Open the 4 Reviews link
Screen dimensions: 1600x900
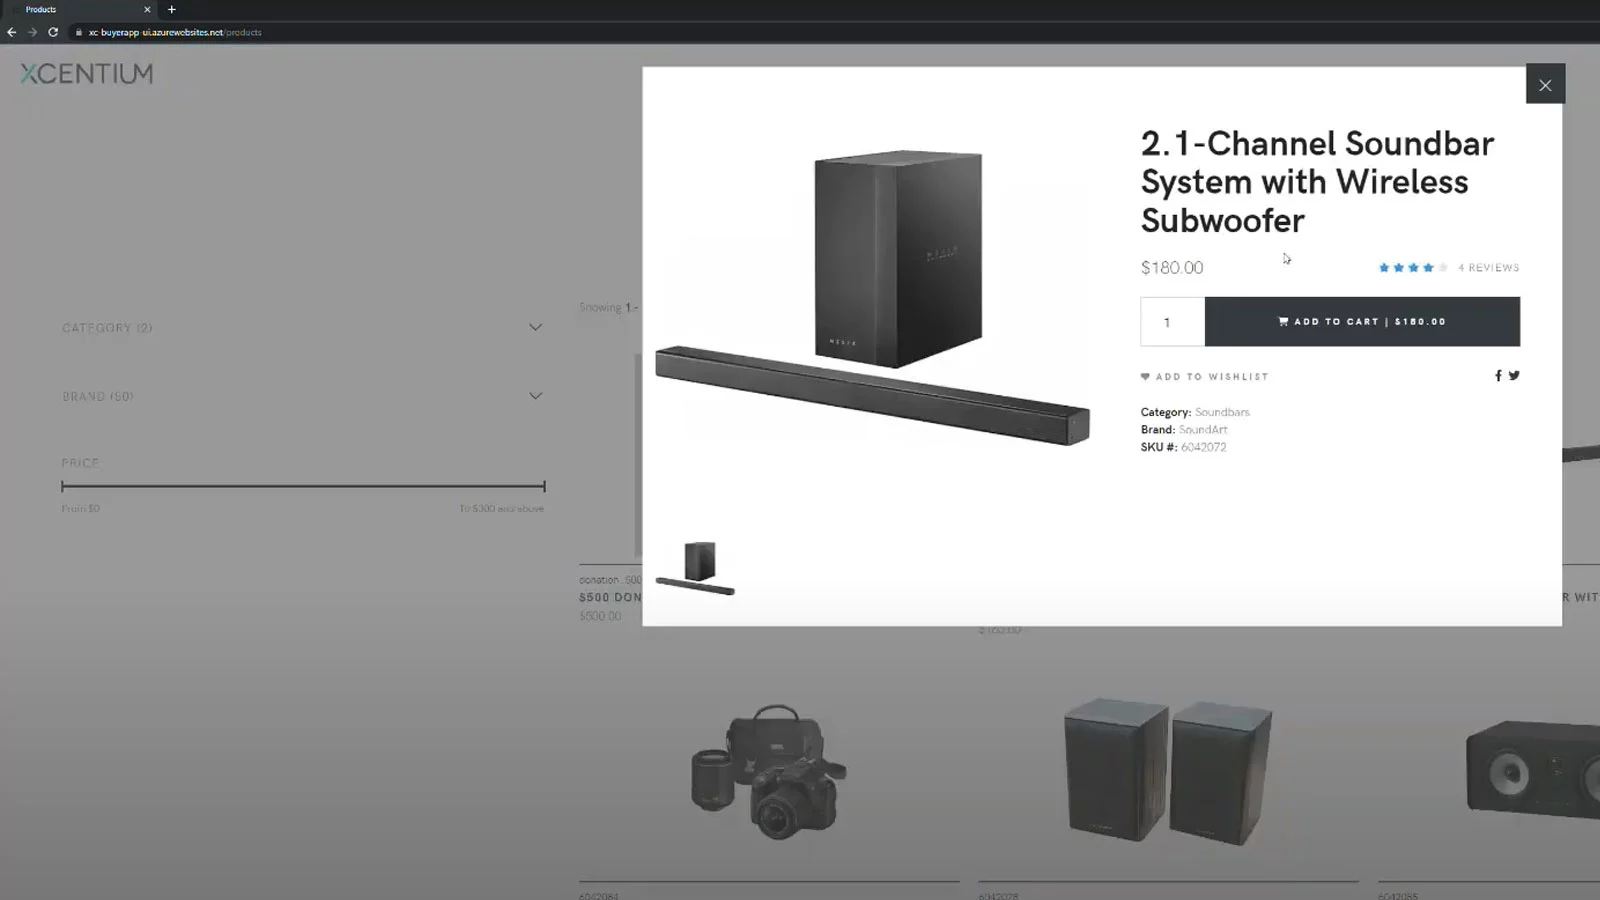[x=1488, y=267]
